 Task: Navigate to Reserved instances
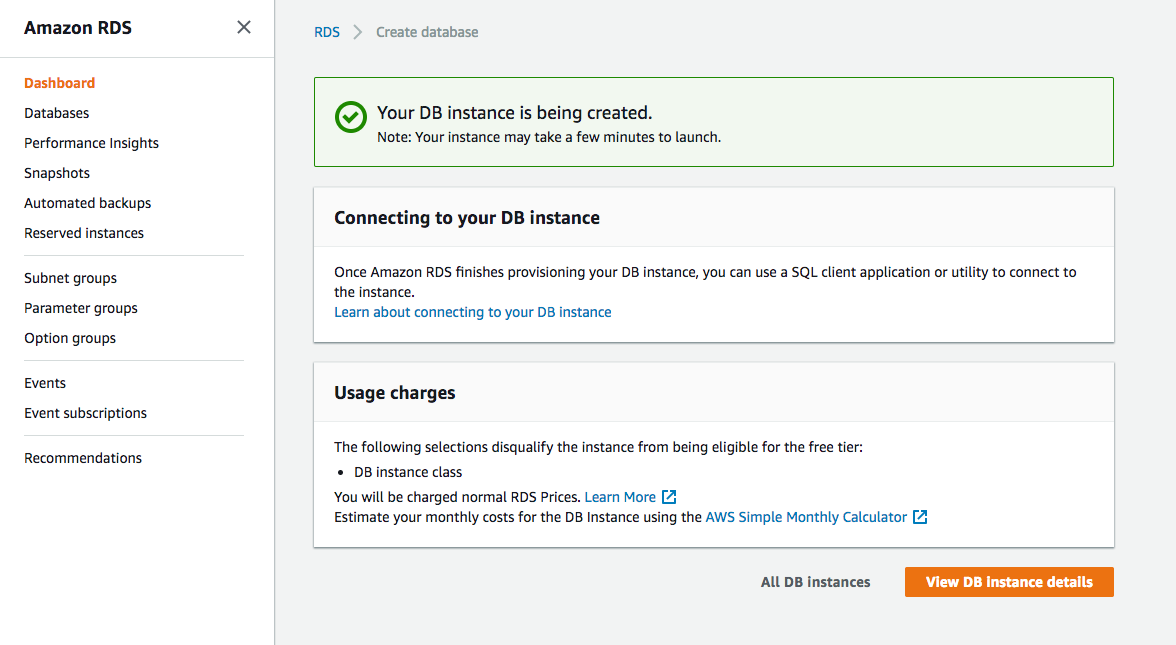pyautogui.click(x=84, y=233)
